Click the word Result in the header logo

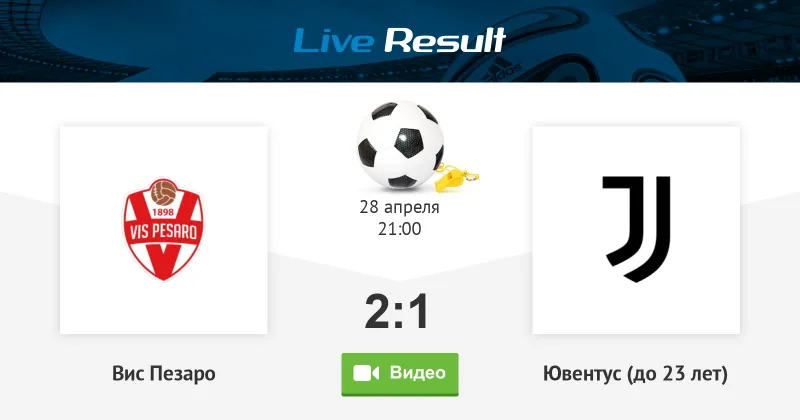[444, 40]
